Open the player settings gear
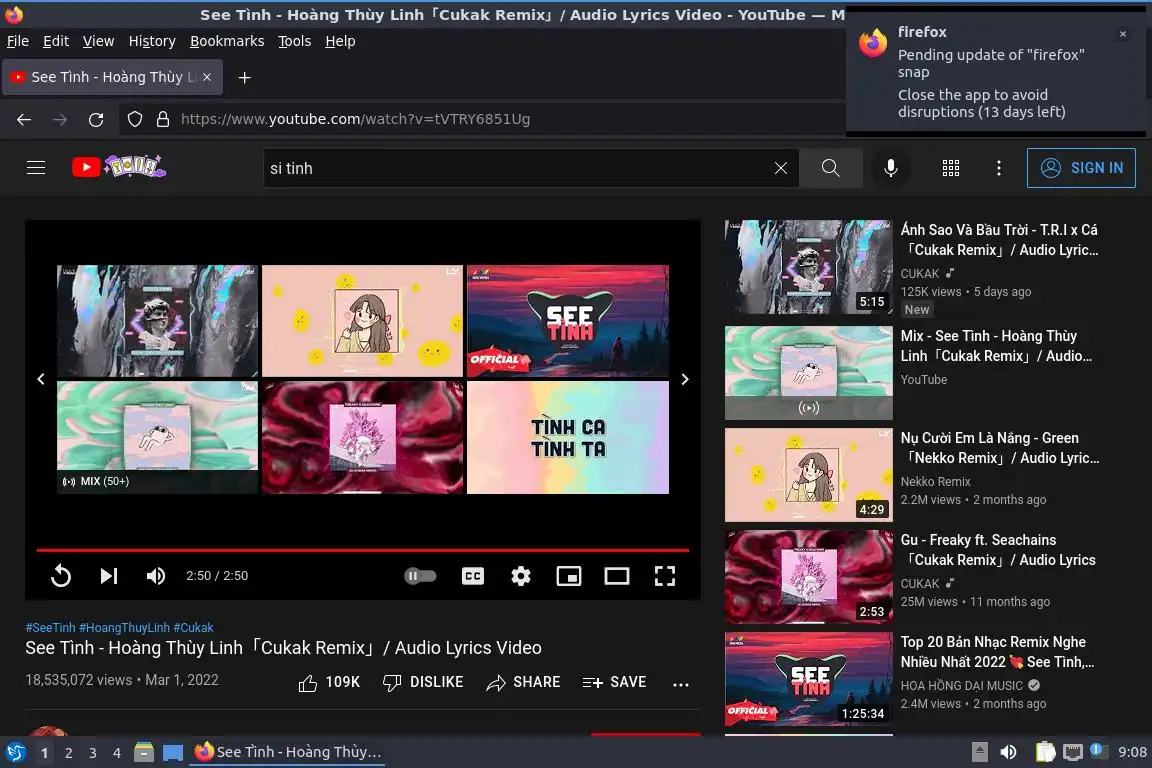The image size is (1152, 768). (x=521, y=575)
